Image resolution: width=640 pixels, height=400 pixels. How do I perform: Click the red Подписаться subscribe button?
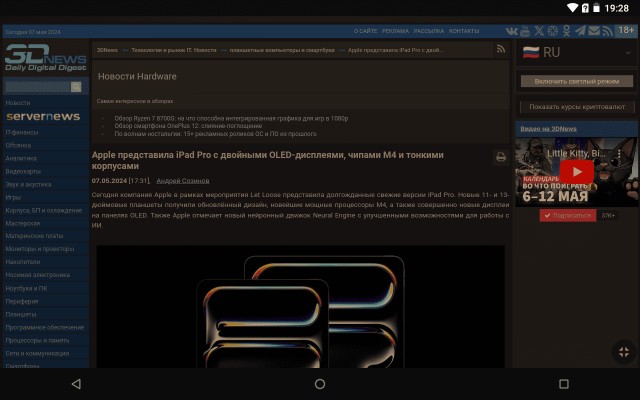tap(568, 215)
